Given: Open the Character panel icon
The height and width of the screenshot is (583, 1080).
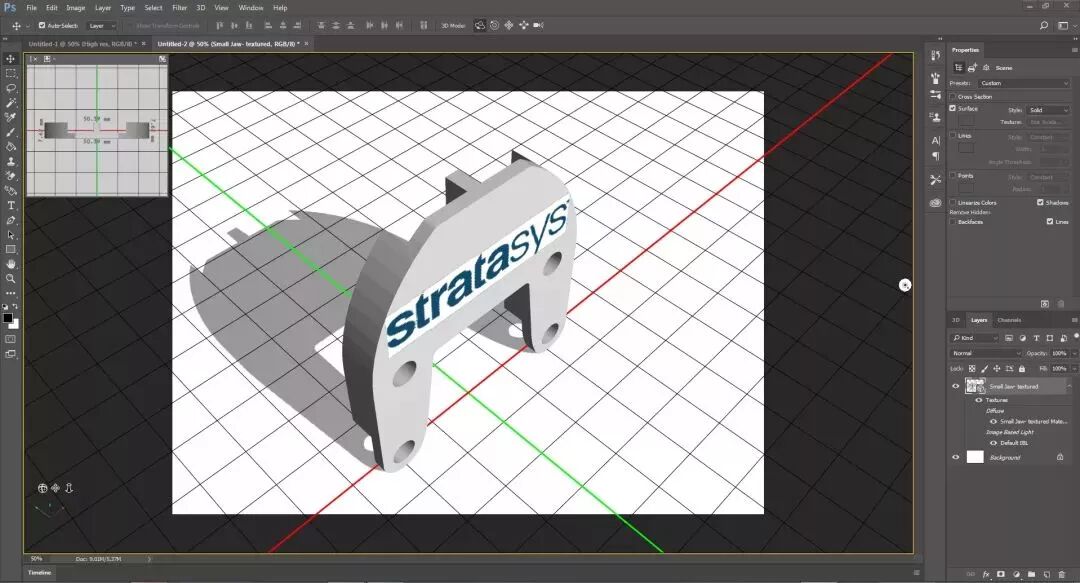Looking at the screenshot, I should pyautogui.click(x=935, y=141).
